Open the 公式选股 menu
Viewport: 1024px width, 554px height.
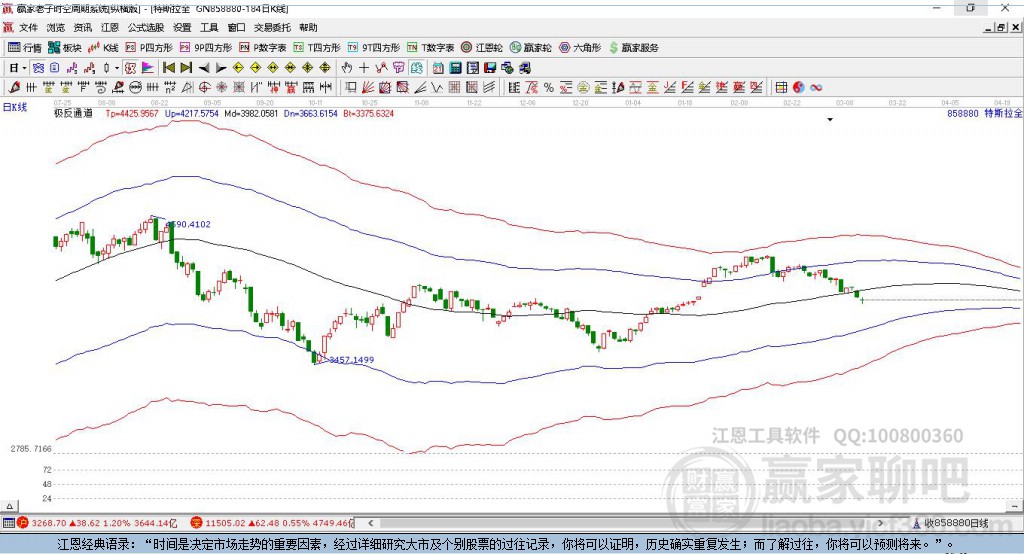click(x=146, y=27)
